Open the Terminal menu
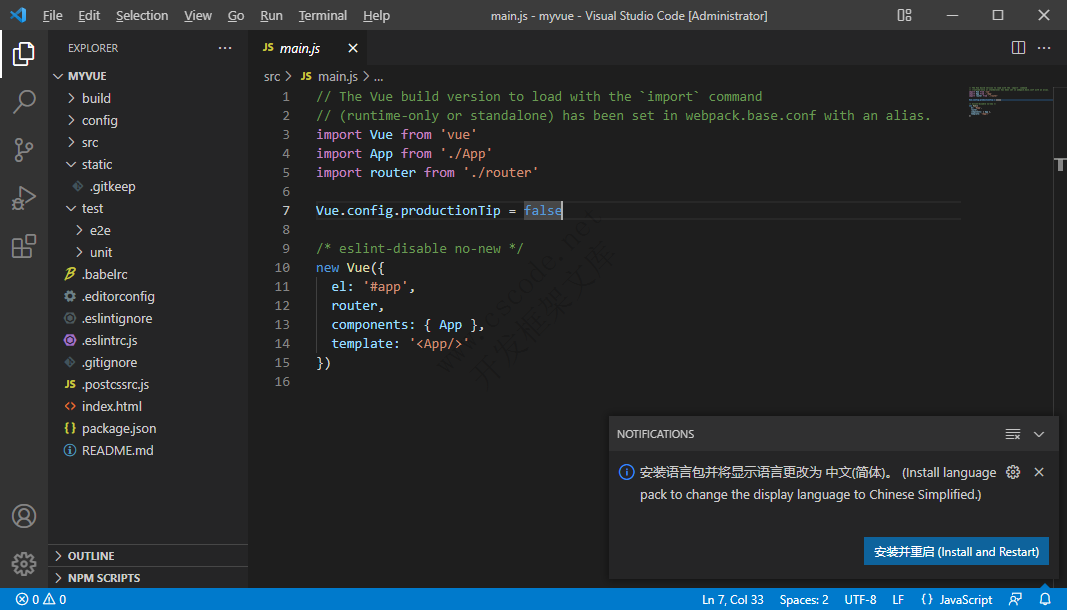Viewport: 1067px width, 610px height. 323,15
